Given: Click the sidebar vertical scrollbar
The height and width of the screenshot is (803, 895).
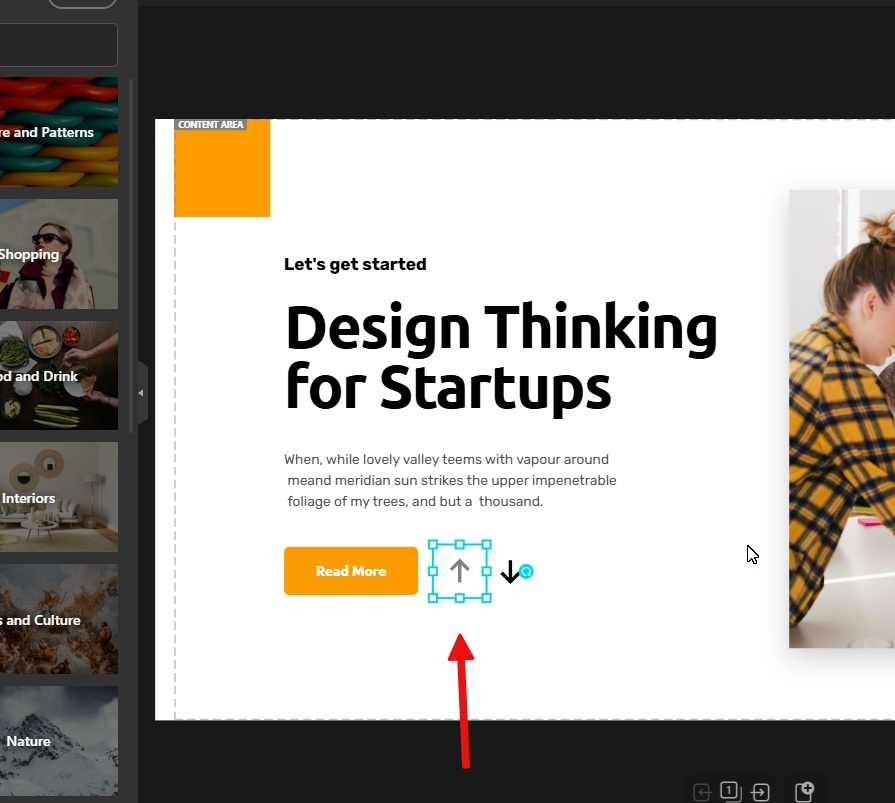Looking at the screenshot, I should (131, 256).
